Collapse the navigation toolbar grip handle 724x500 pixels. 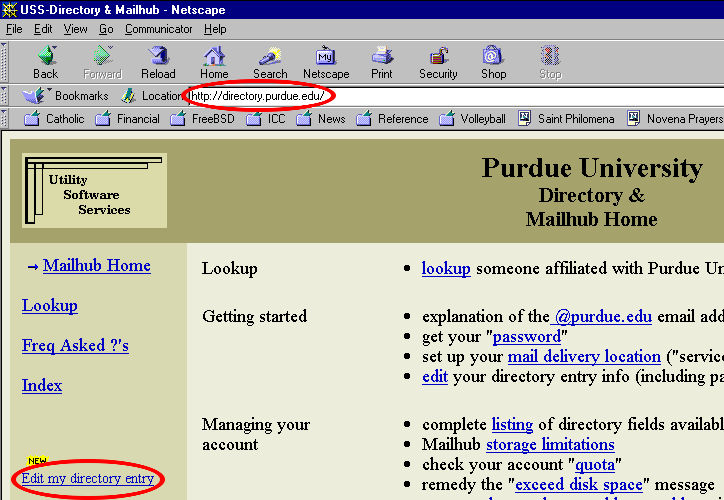[x=4, y=62]
